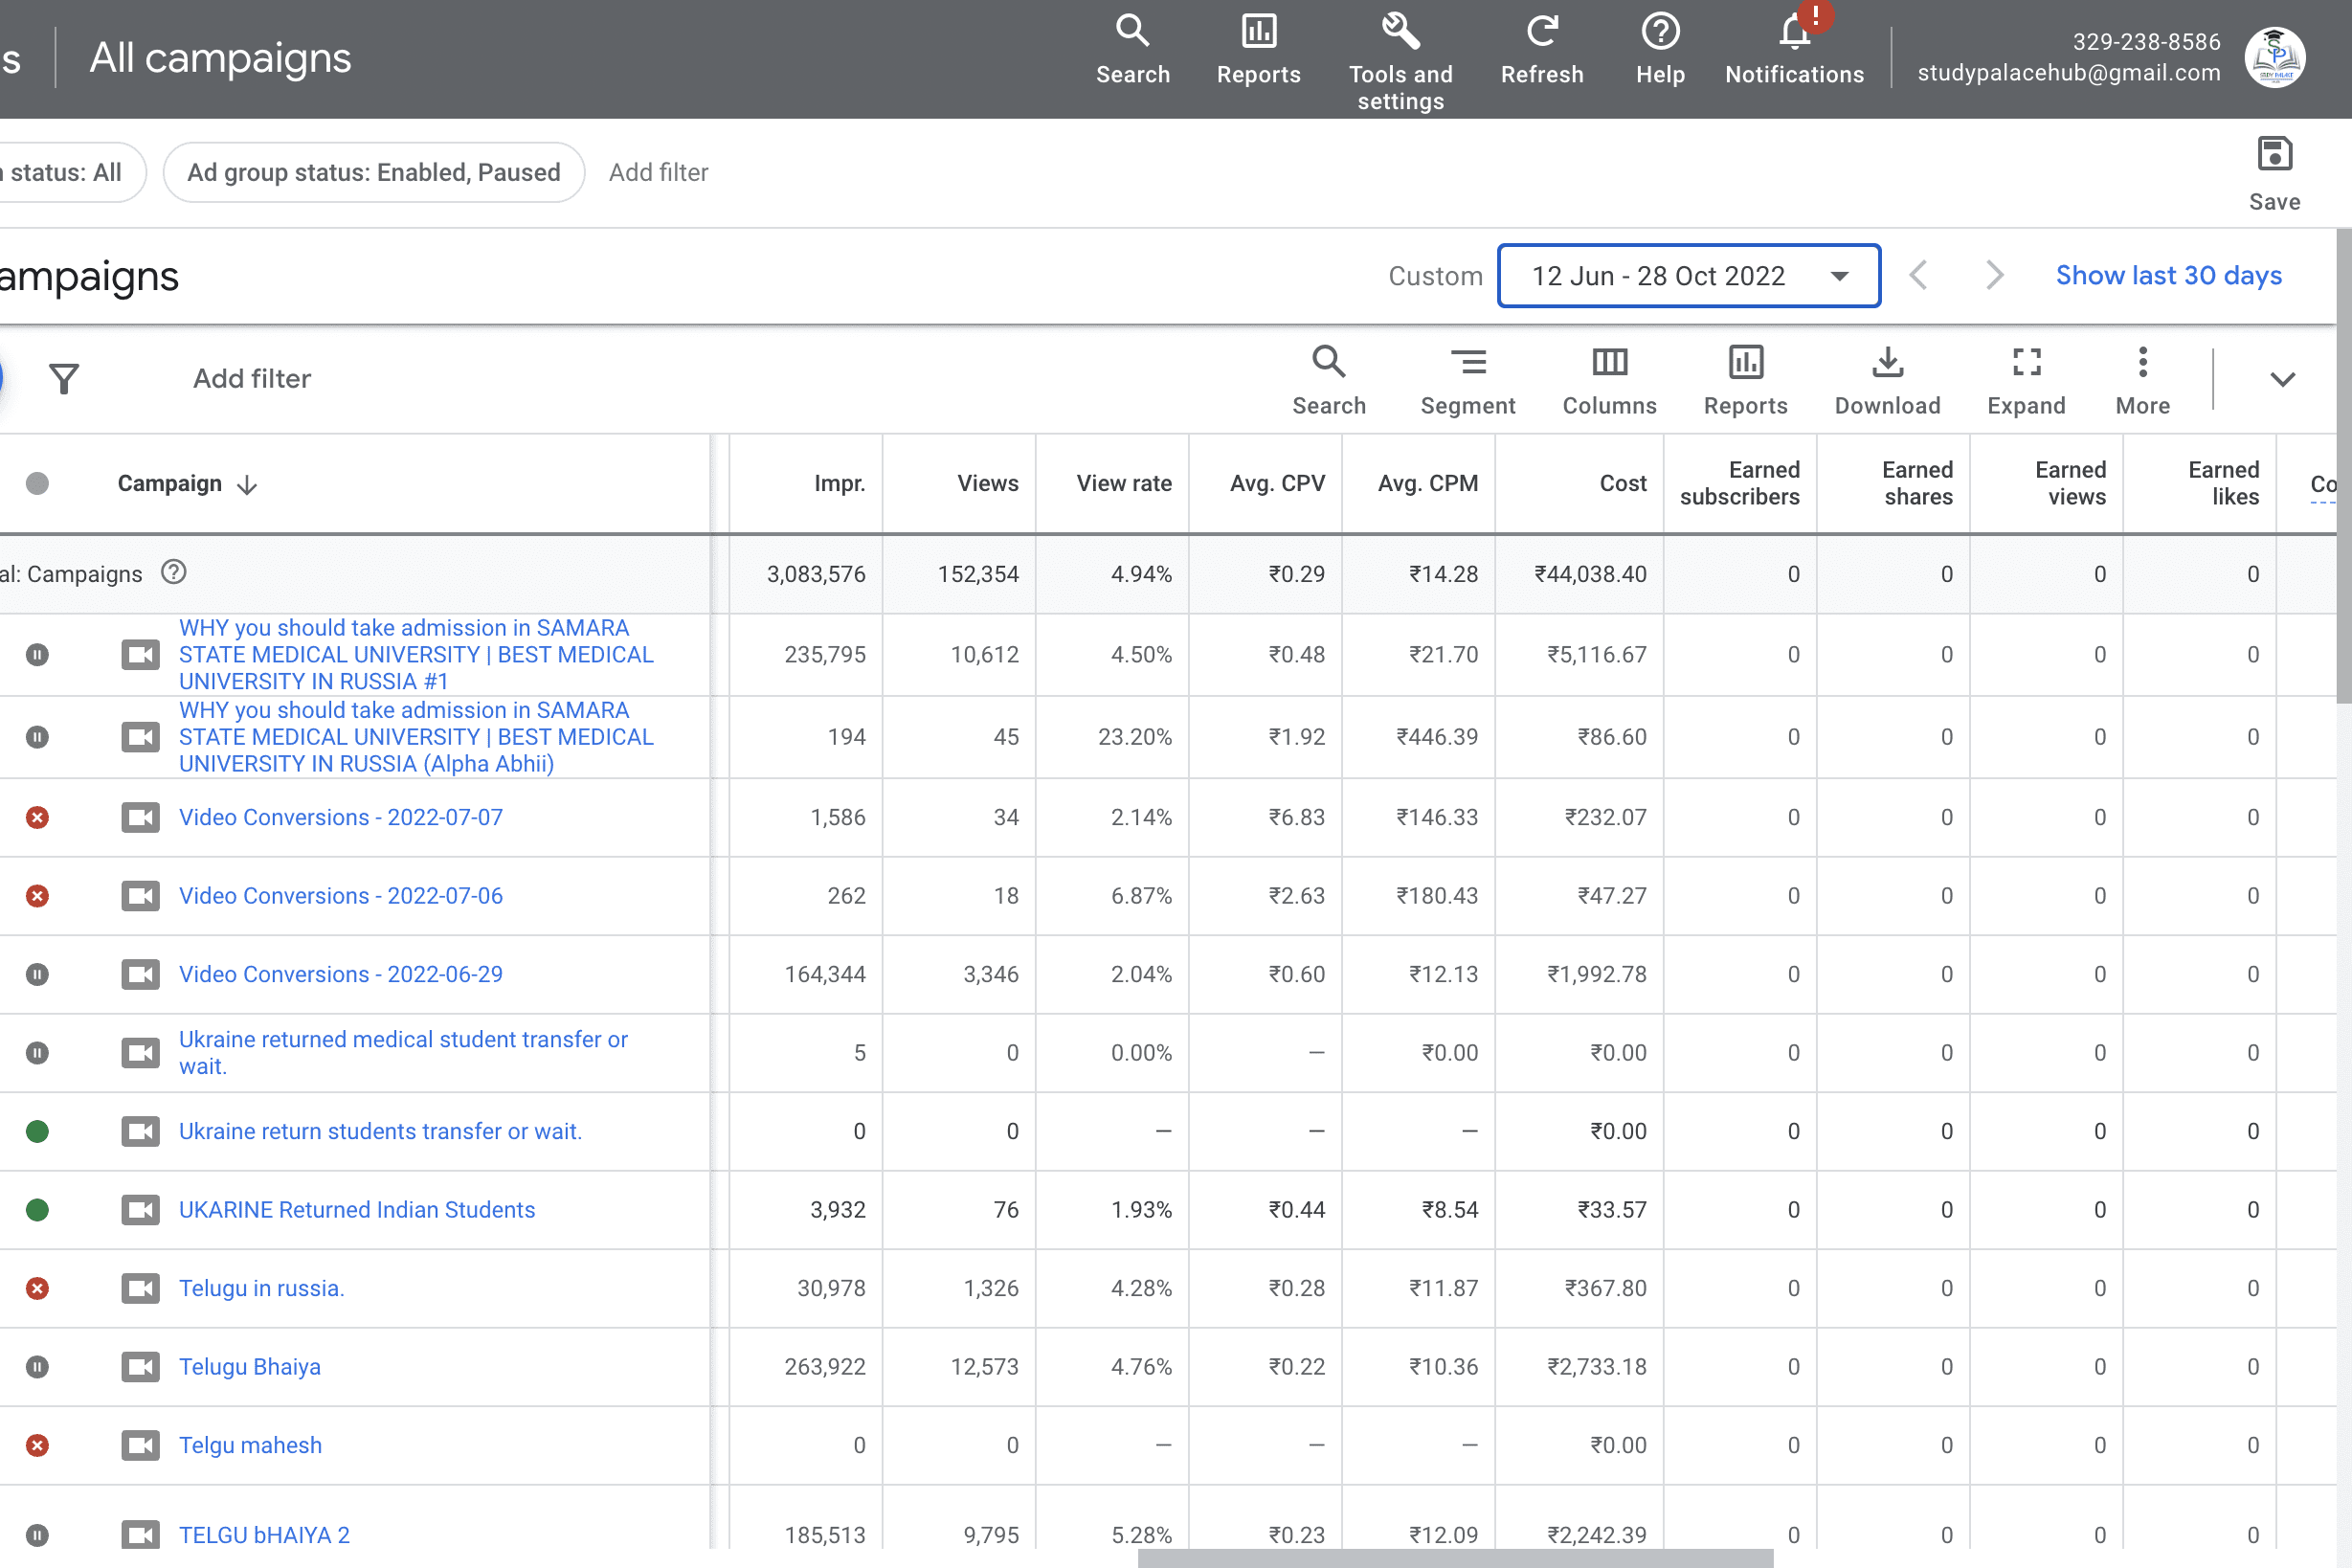Change status of Video Conversions 2022-07-07
The image size is (2352, 1568).
(x=37, y=817)
